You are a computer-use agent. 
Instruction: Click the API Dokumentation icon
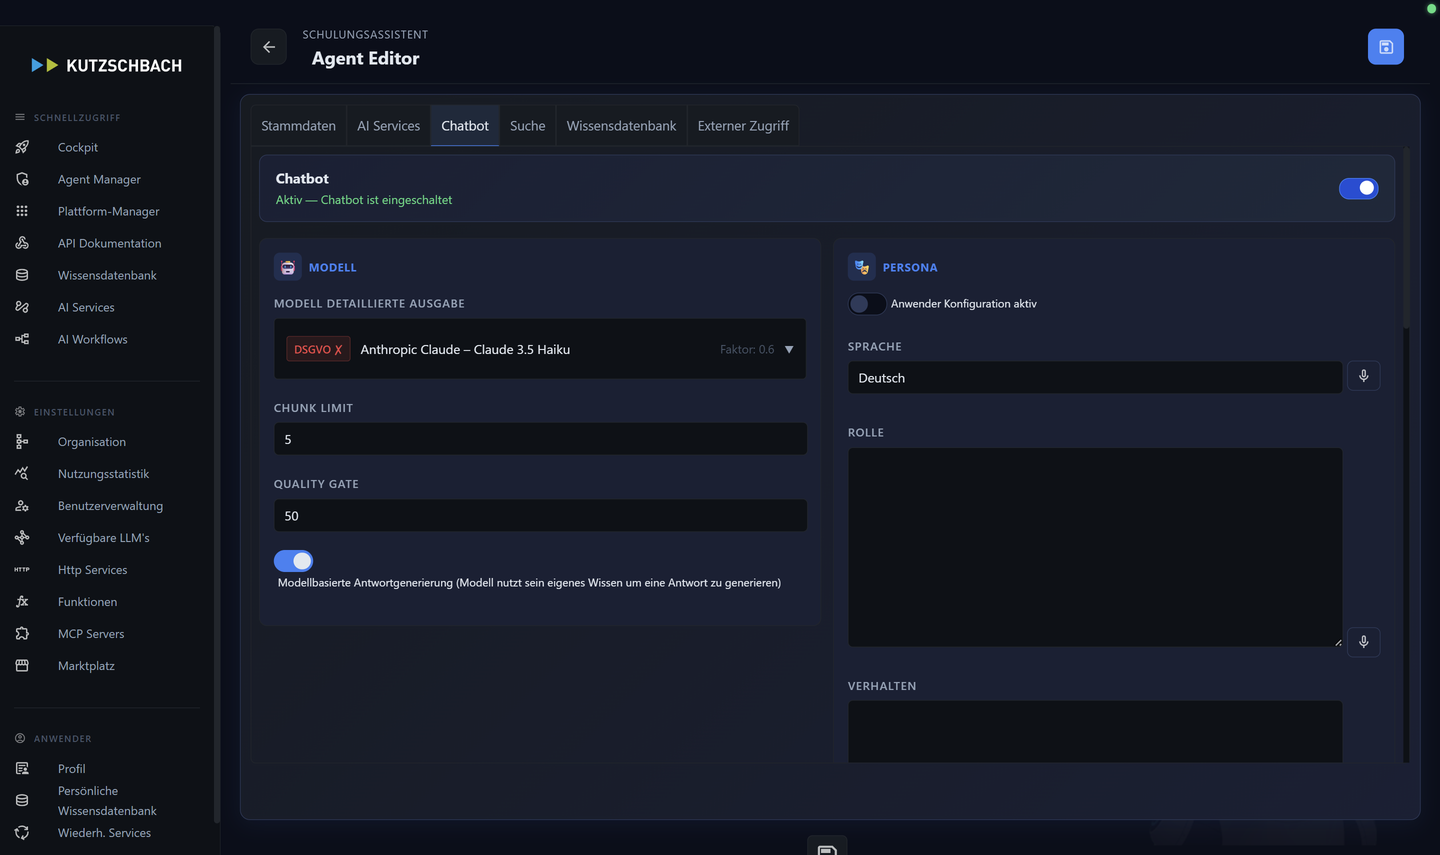(x=22, y=243)
